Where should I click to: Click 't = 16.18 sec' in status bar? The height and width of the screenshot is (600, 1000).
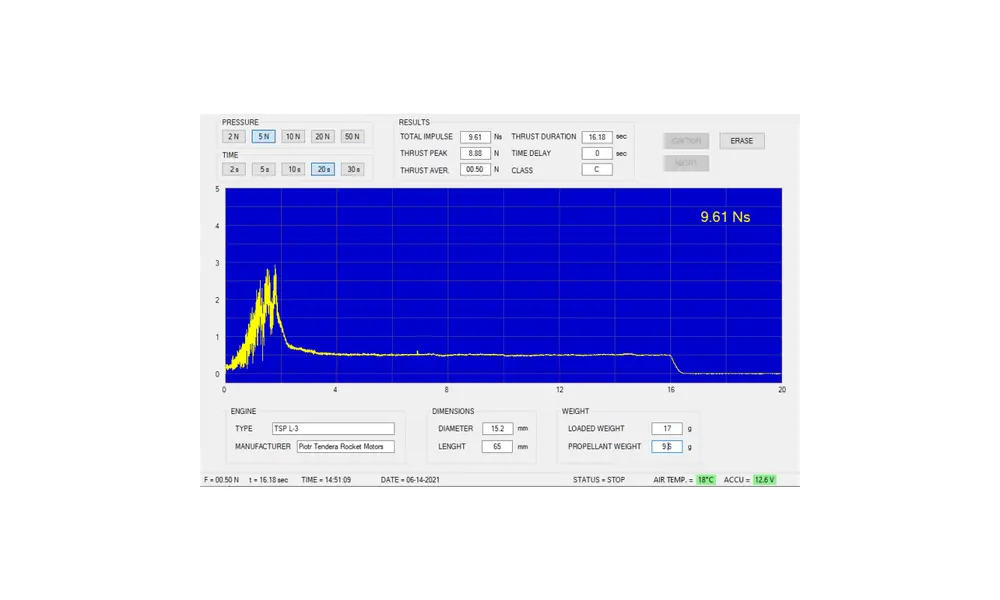268,480
